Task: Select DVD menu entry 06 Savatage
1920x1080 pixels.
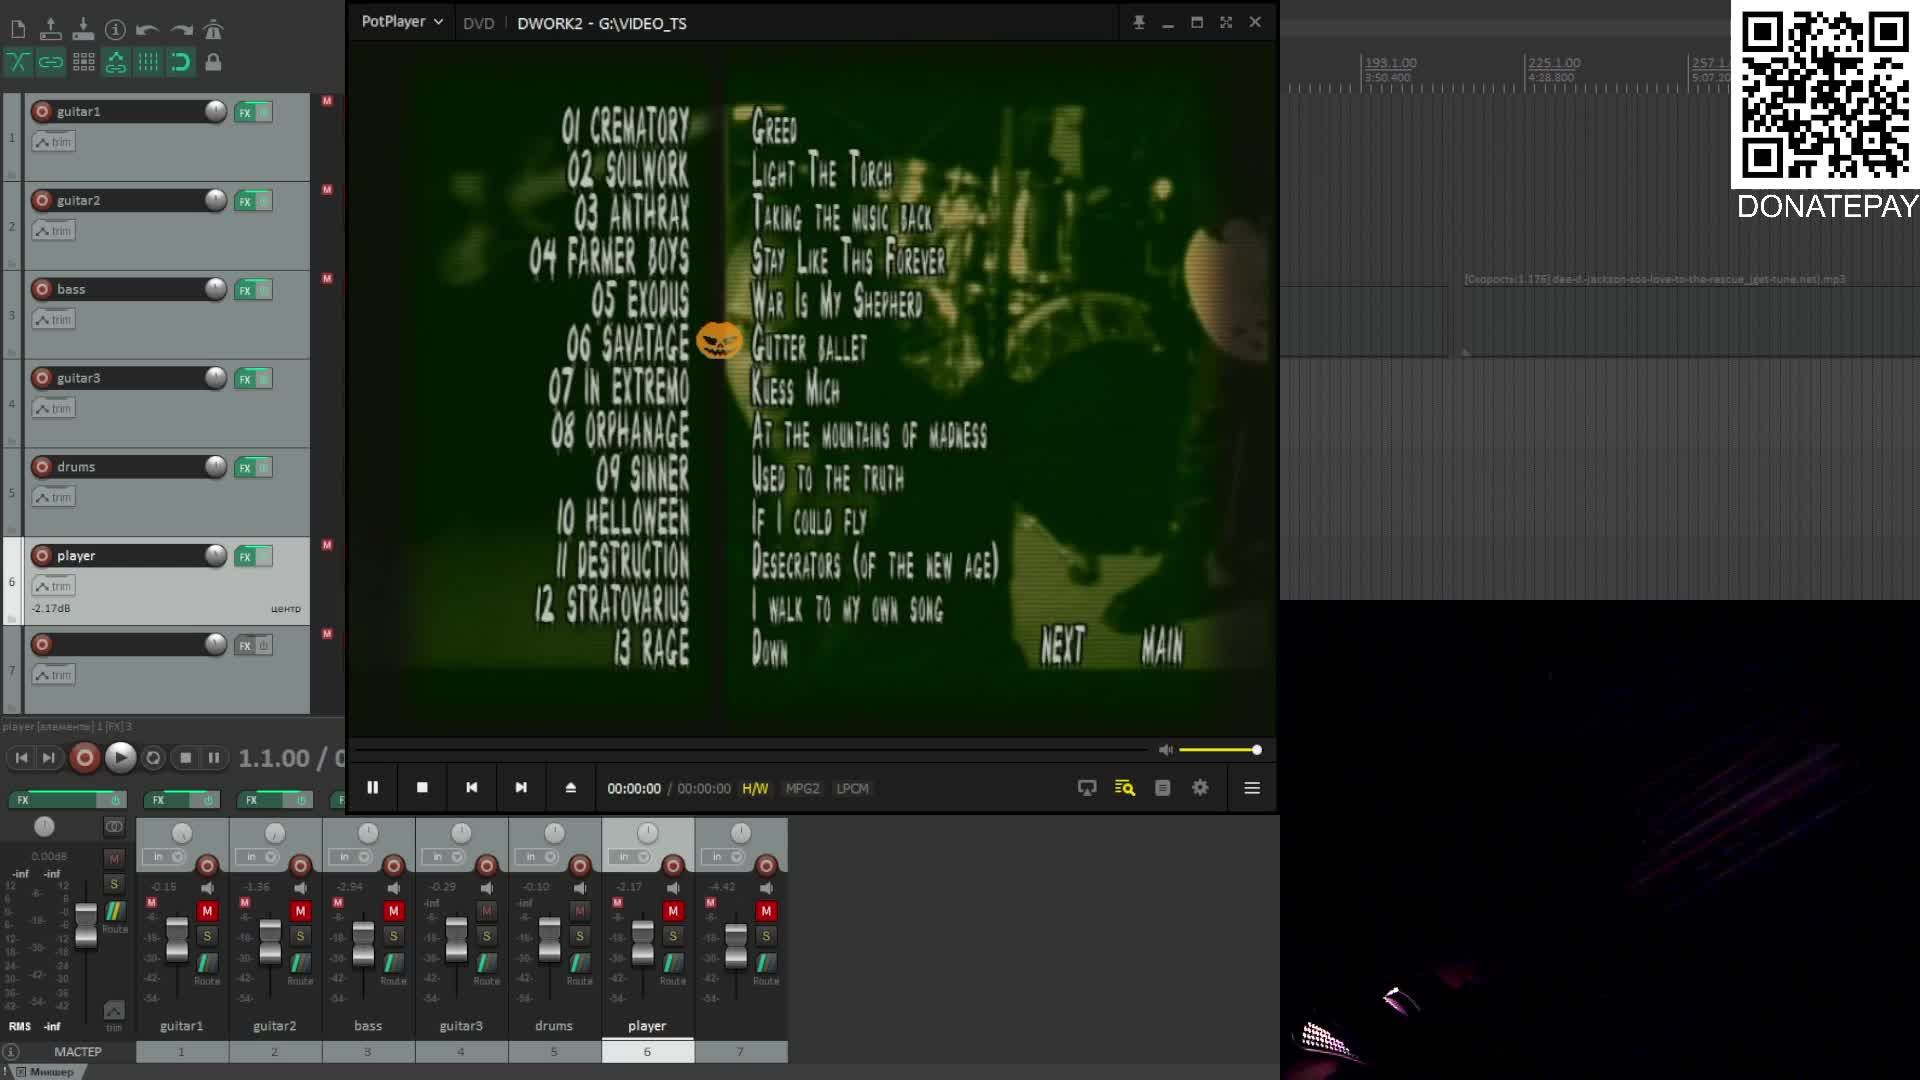Action: point(628,344)
